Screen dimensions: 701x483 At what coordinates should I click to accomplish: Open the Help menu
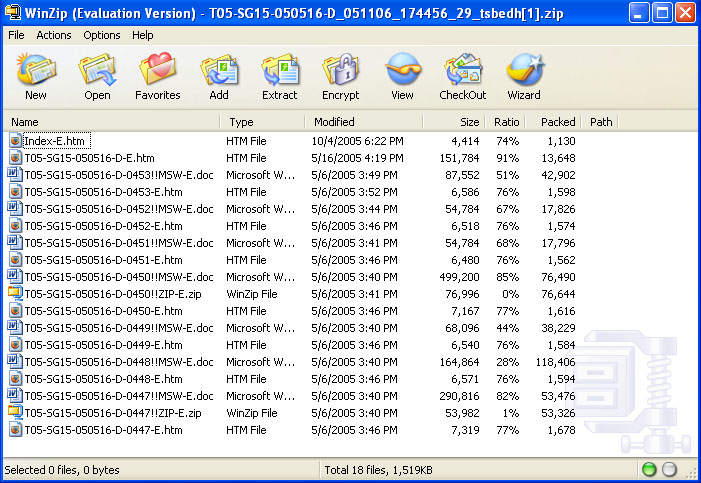point(143,35)
